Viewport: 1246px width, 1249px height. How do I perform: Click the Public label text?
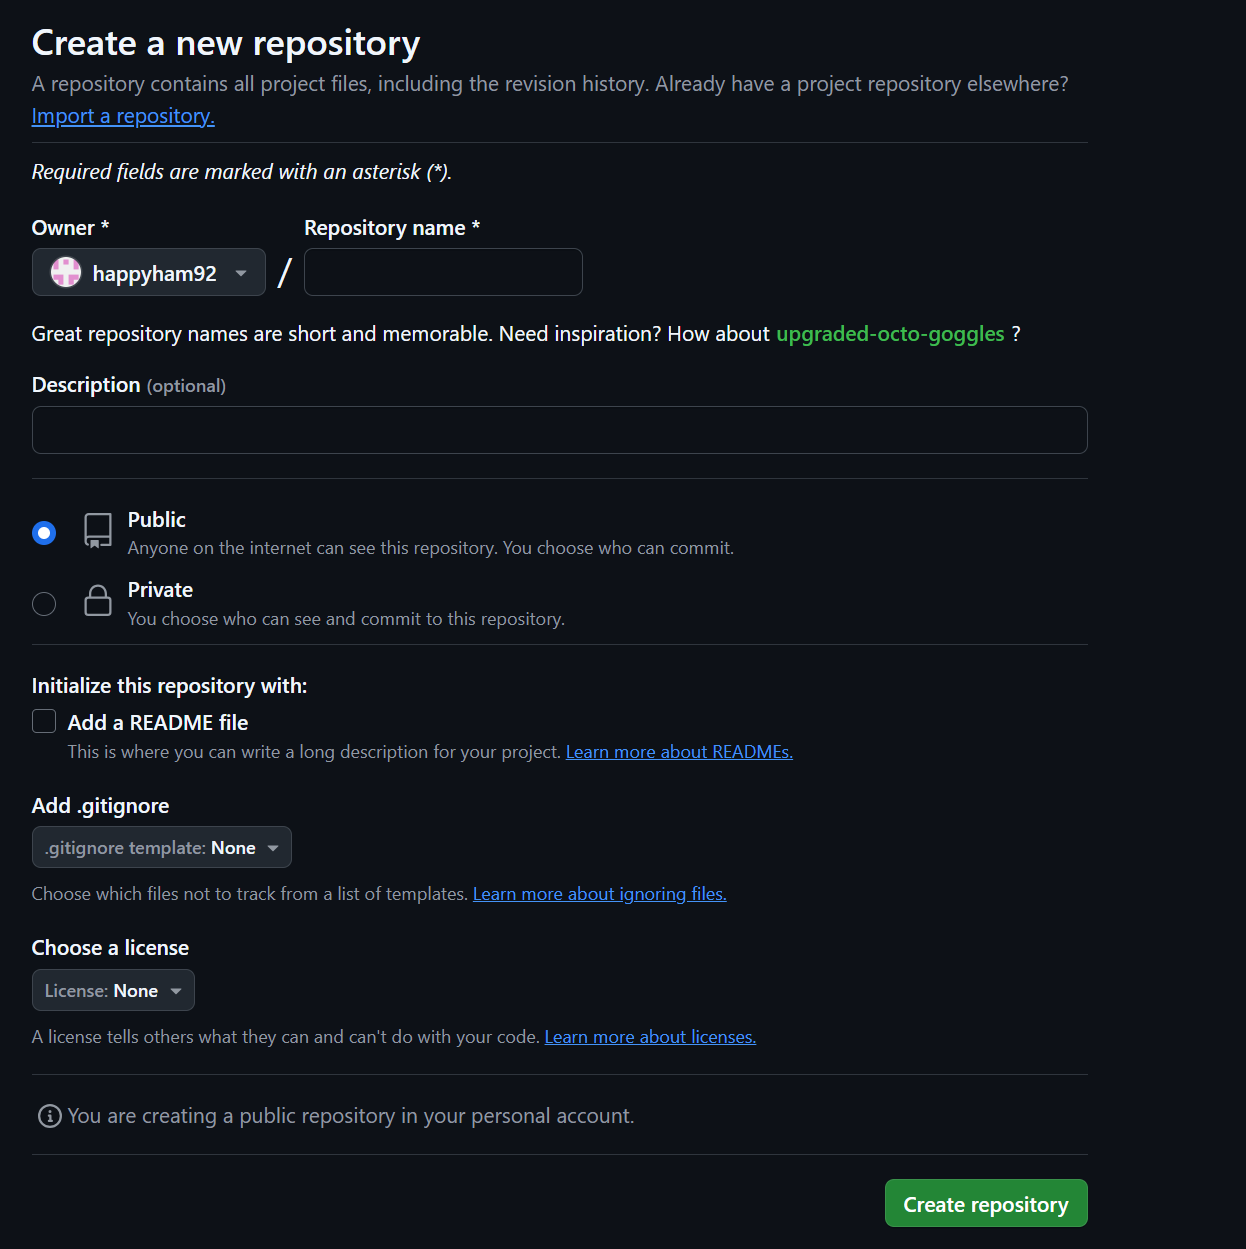tap(157, 520)
